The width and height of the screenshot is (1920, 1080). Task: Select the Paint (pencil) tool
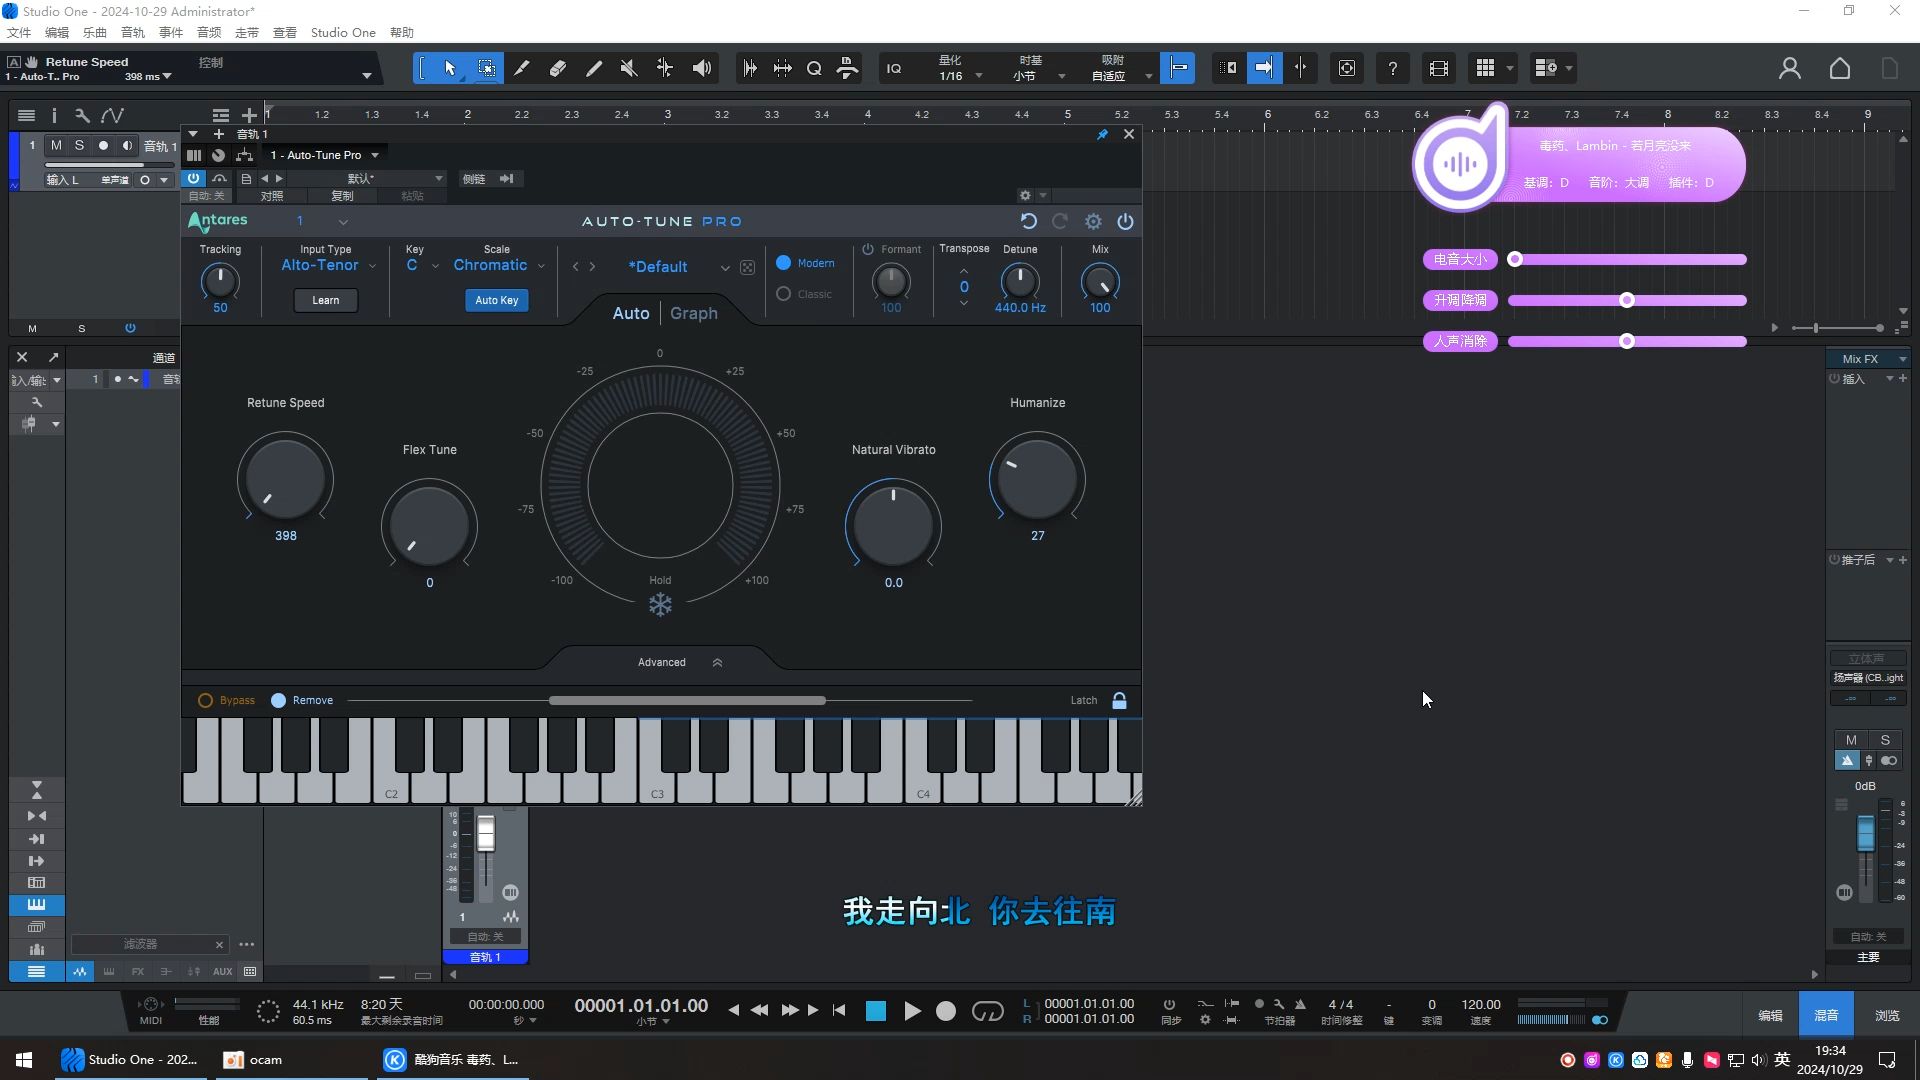594,68
